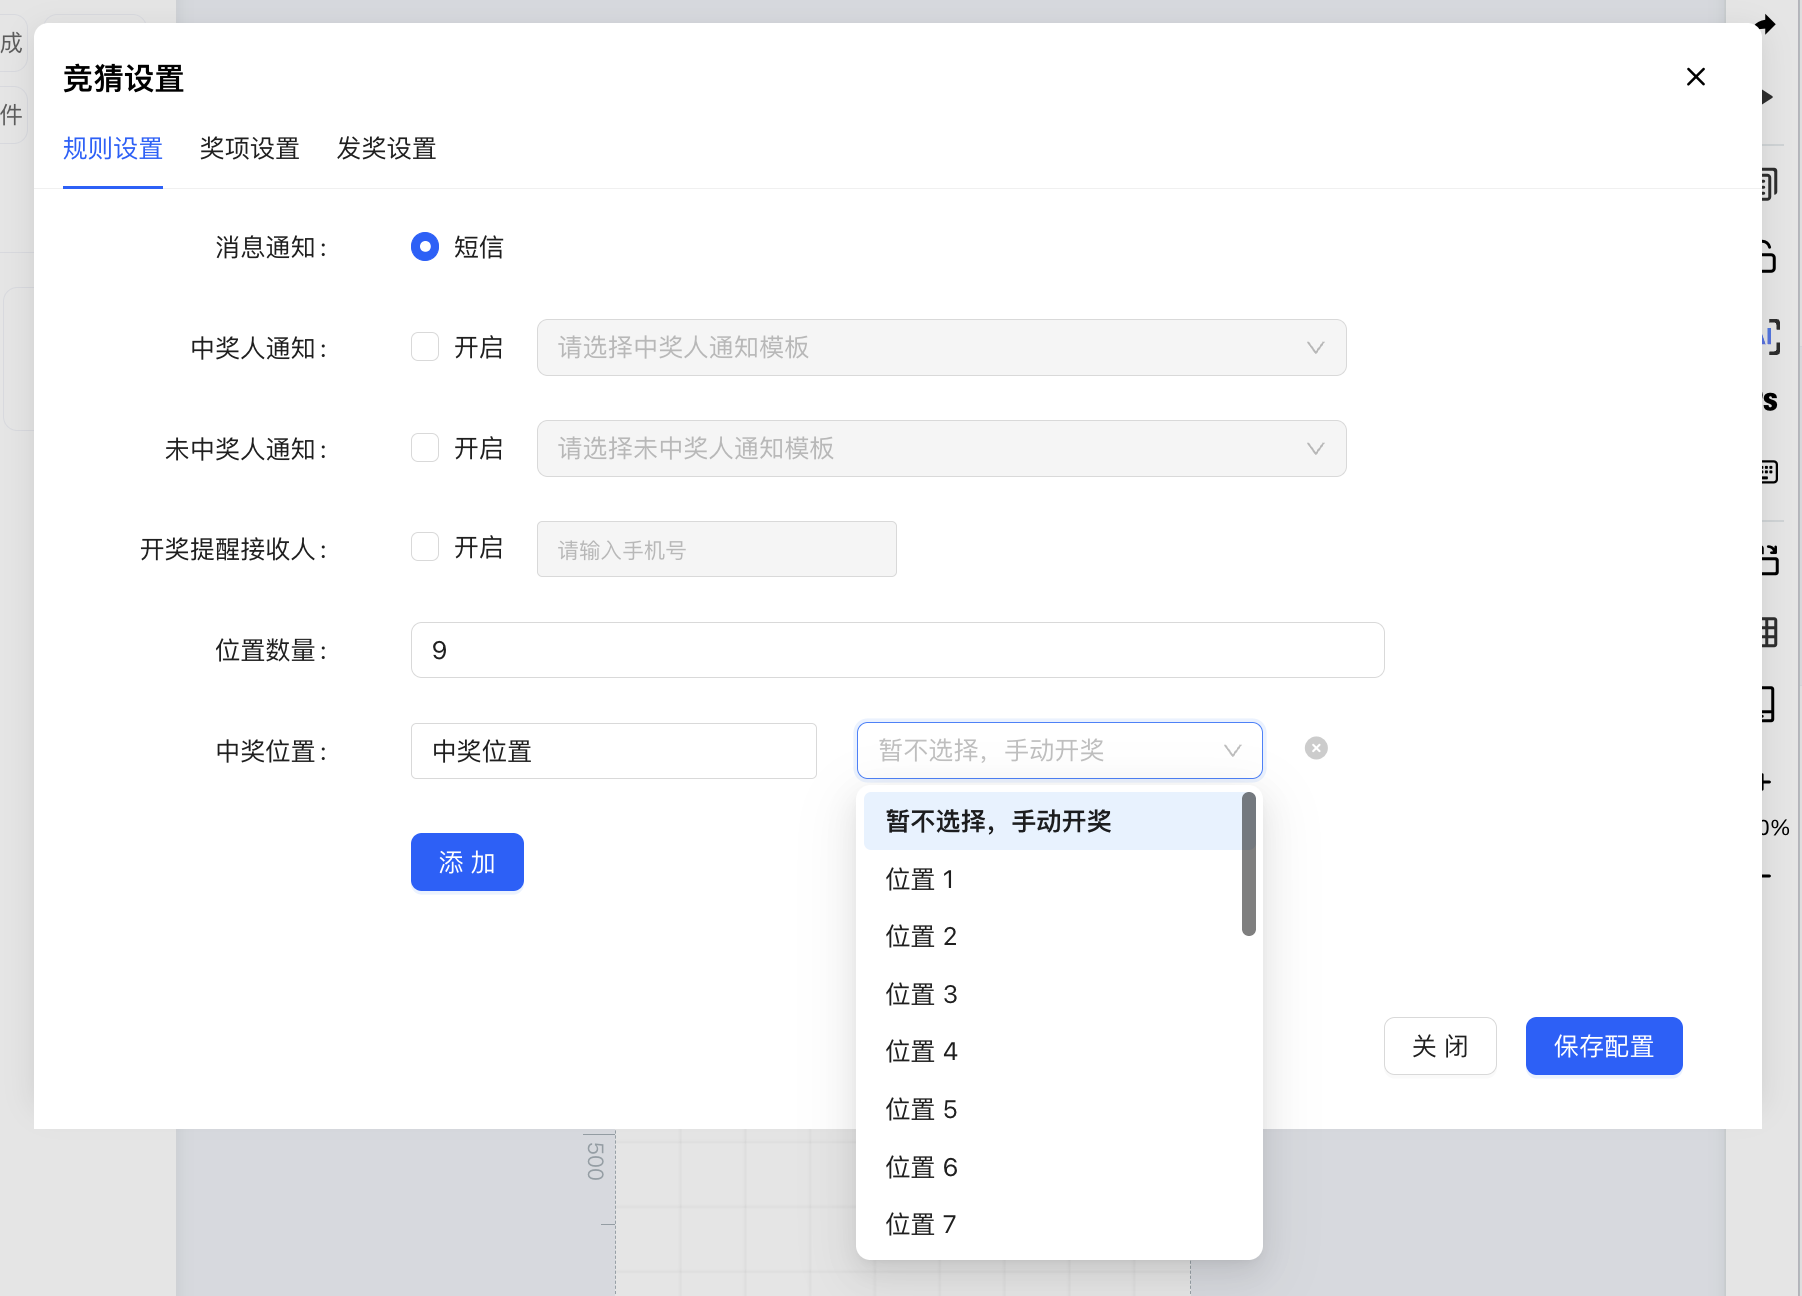Switch to the 奖项设置 tab

pyautogui.click(x=249, y=149)
